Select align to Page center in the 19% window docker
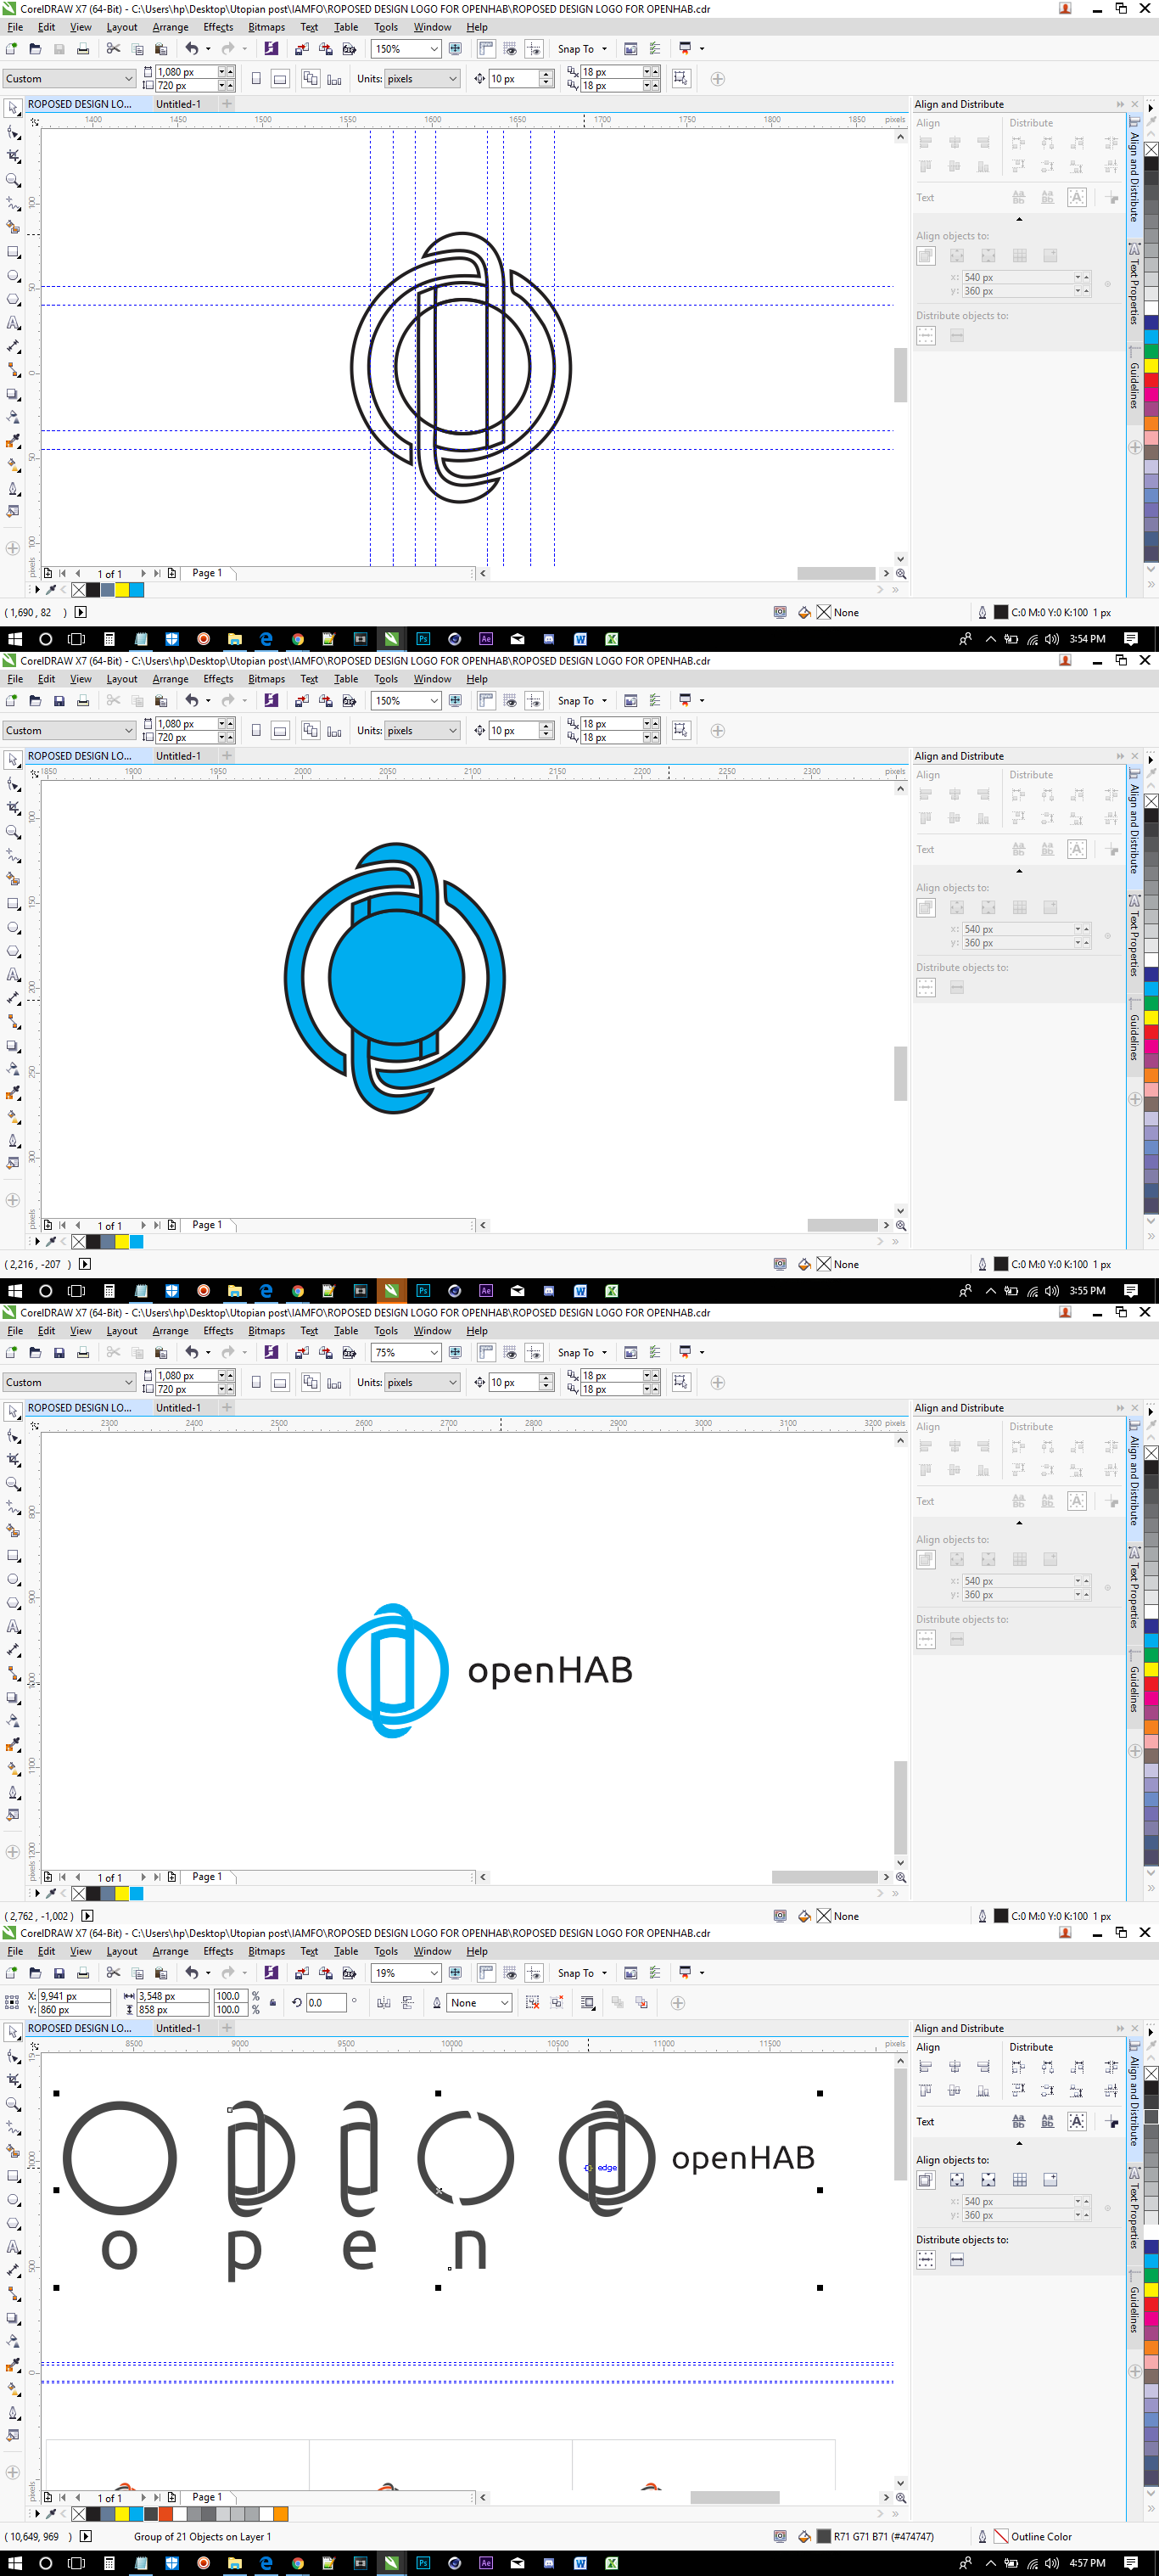The height and width of the screenshot is (2576, 1159). pos(988,2180)
